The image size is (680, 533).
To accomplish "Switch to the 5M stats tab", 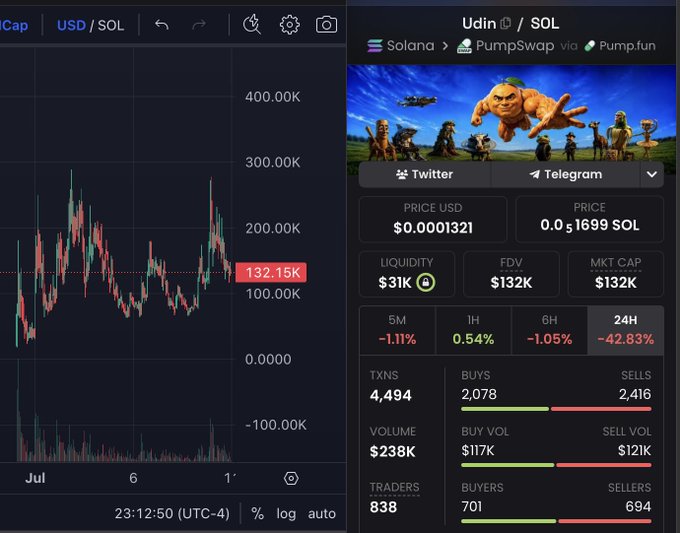I will click(397, 330).
